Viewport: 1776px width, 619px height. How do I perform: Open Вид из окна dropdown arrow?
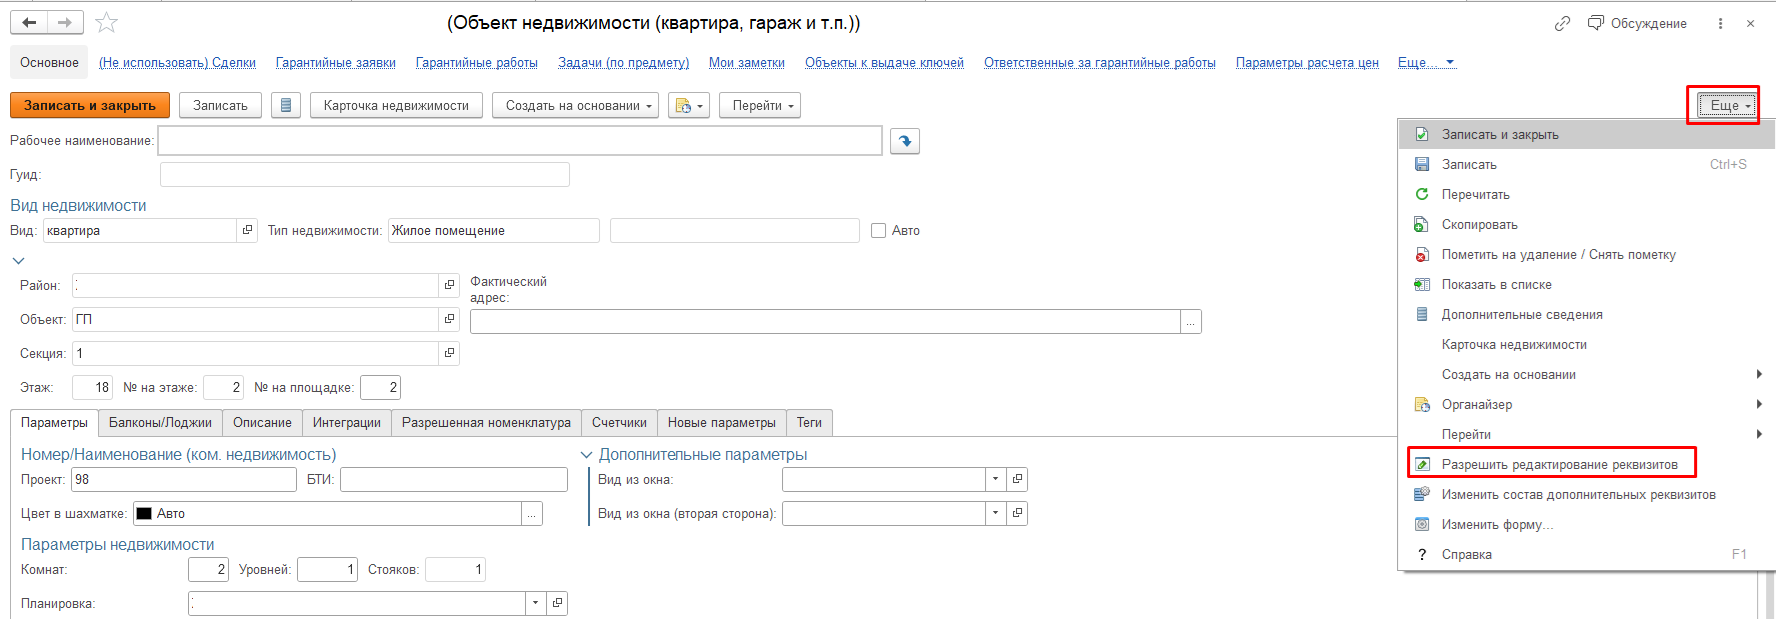click(x=995, y=479)
